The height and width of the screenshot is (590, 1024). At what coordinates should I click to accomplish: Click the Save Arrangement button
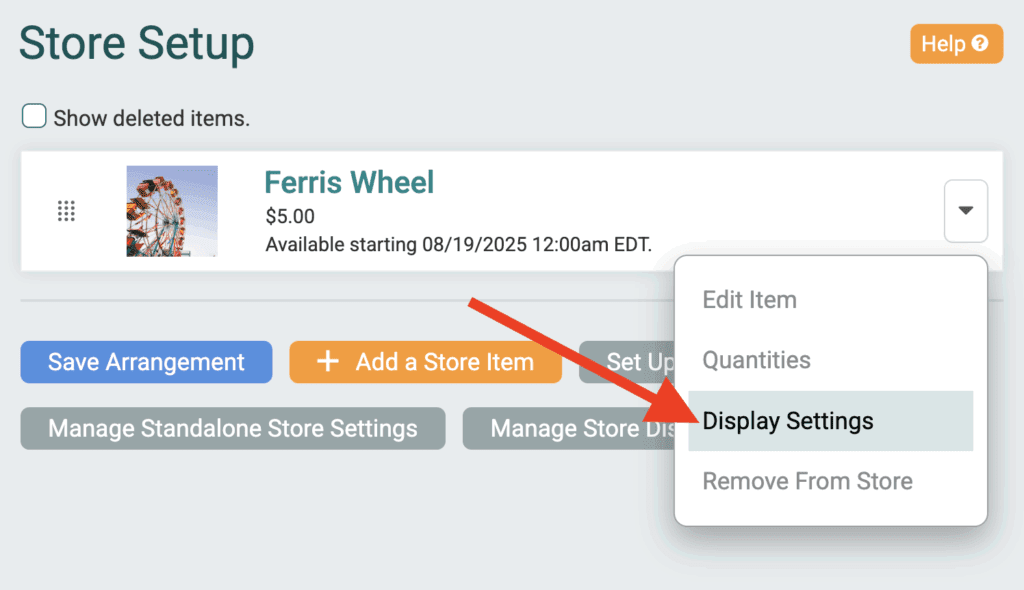(x=146, y=362)
